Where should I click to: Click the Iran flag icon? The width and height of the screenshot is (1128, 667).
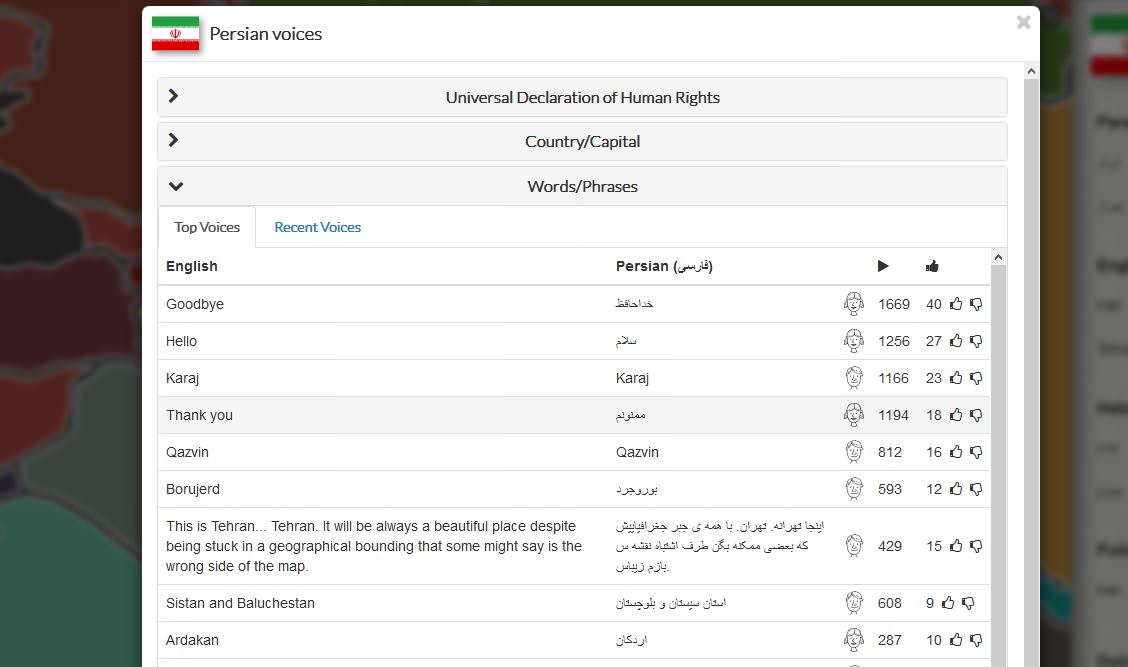pos(175,34)
